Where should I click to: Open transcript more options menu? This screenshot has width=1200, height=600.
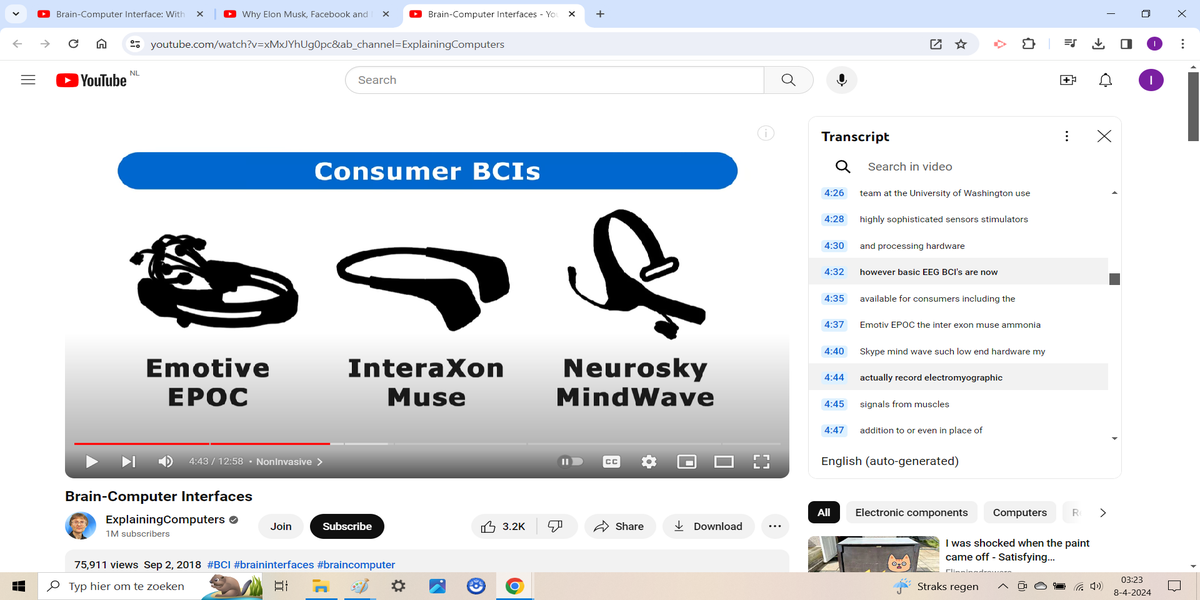pyautogui.click(x=1067, y=136)
